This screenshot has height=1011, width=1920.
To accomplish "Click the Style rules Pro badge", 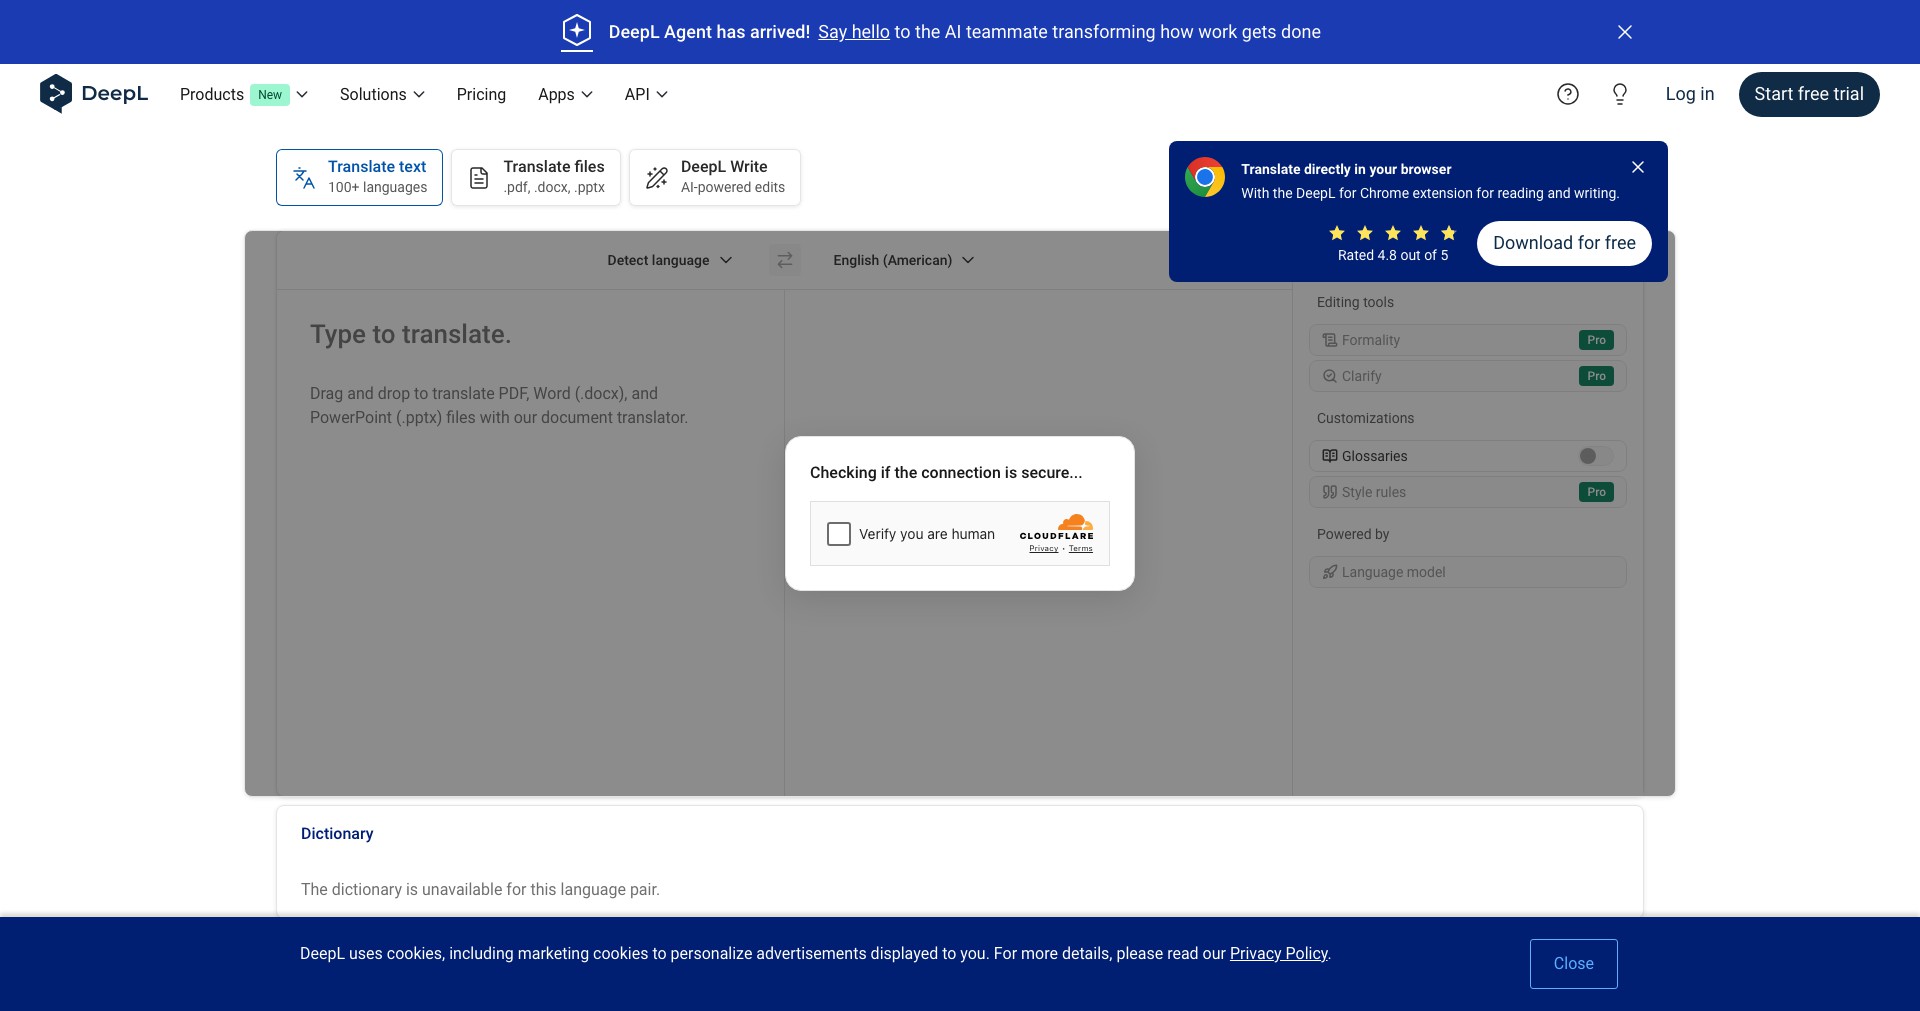I will (x=1596, y=492).
